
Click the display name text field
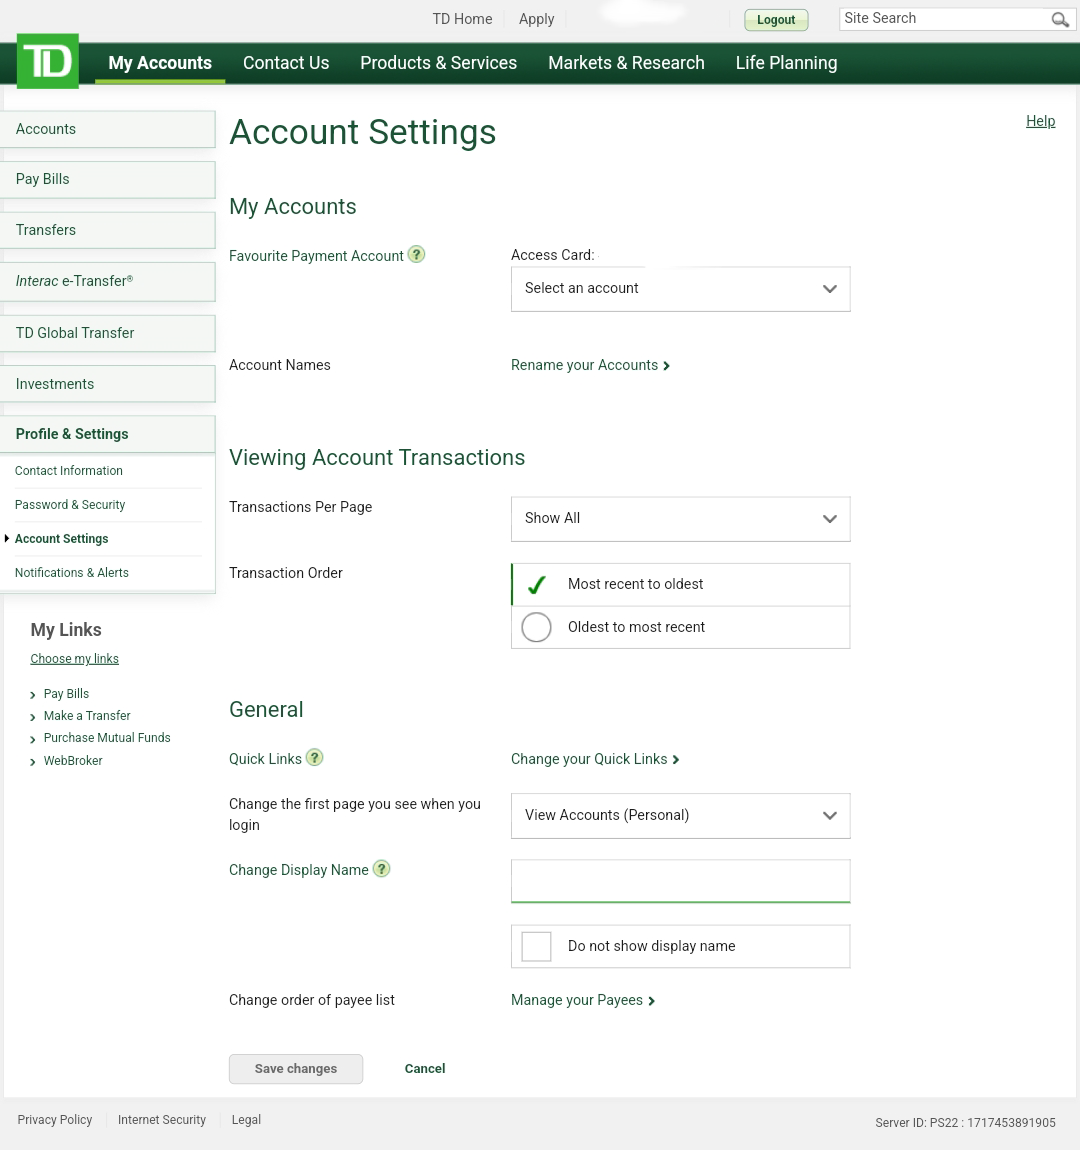[680, 881]
